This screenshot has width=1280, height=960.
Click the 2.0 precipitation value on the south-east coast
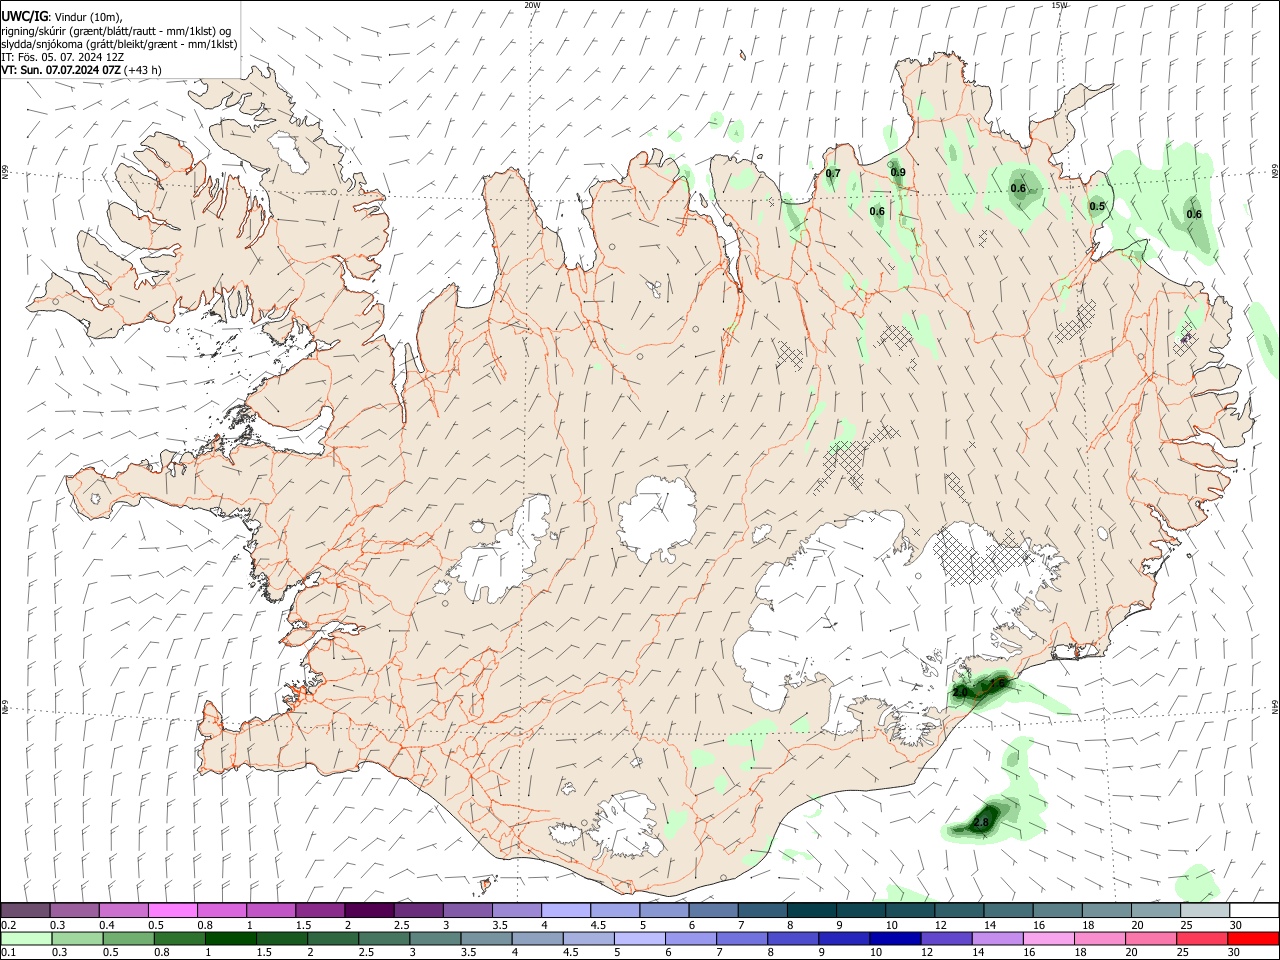click(x=960, y=692)
